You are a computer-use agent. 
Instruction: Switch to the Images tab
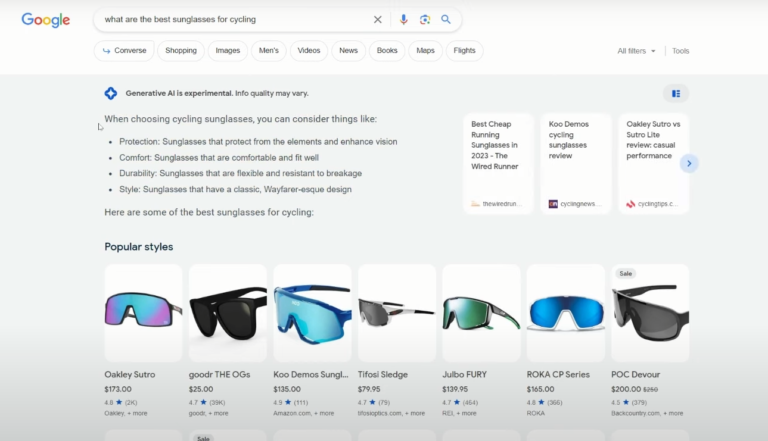(x=228, y=50)
